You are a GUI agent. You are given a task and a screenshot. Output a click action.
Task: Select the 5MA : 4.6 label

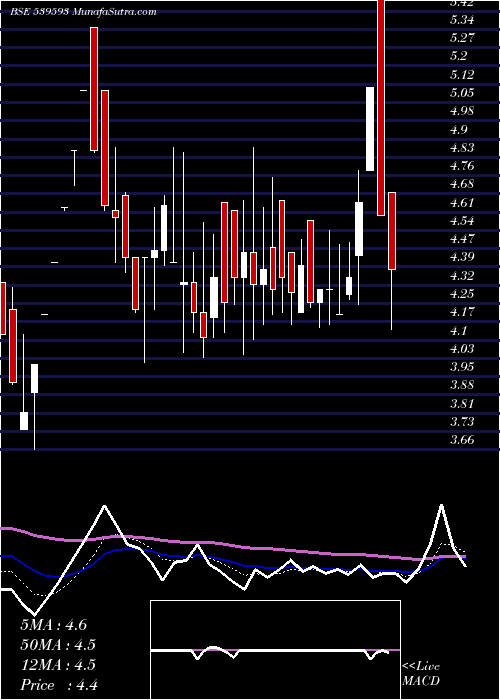pyautogui.click(x=54, y=625)
